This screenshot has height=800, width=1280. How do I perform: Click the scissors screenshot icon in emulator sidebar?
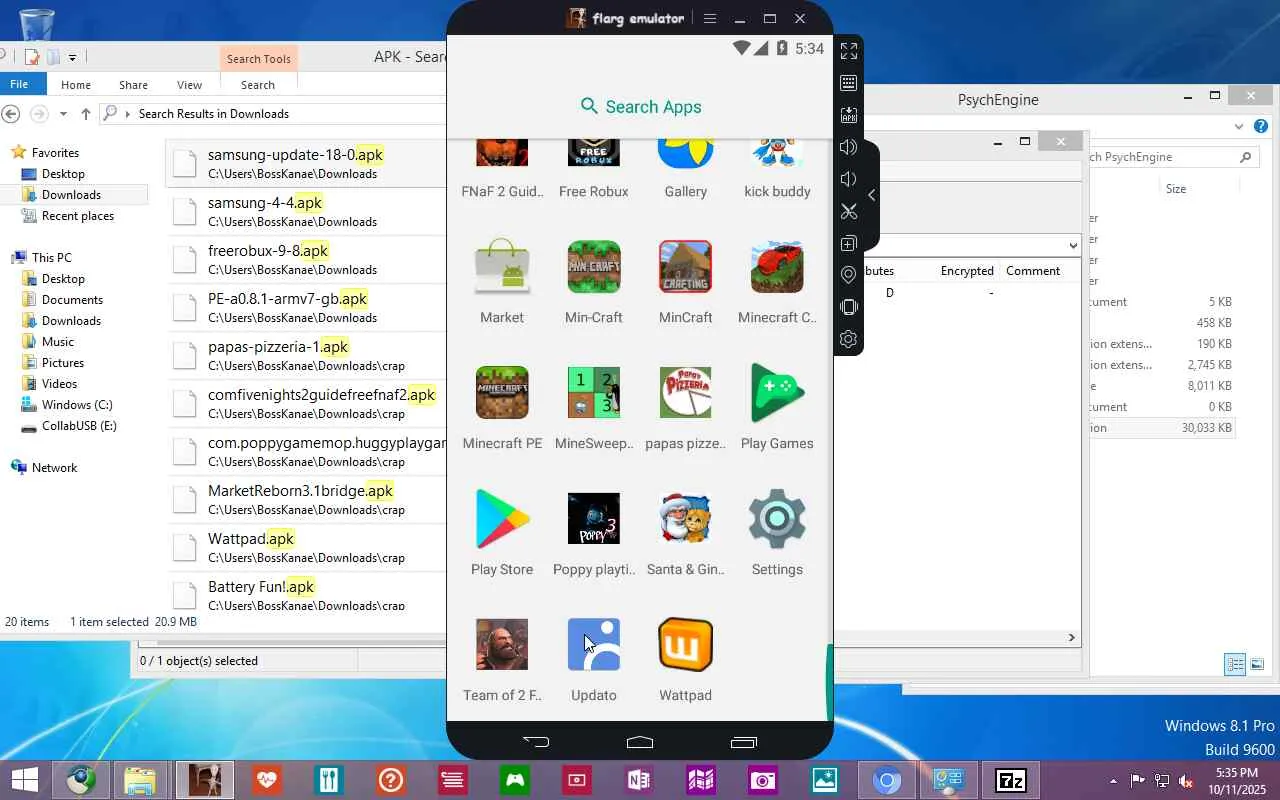point(849,211)
